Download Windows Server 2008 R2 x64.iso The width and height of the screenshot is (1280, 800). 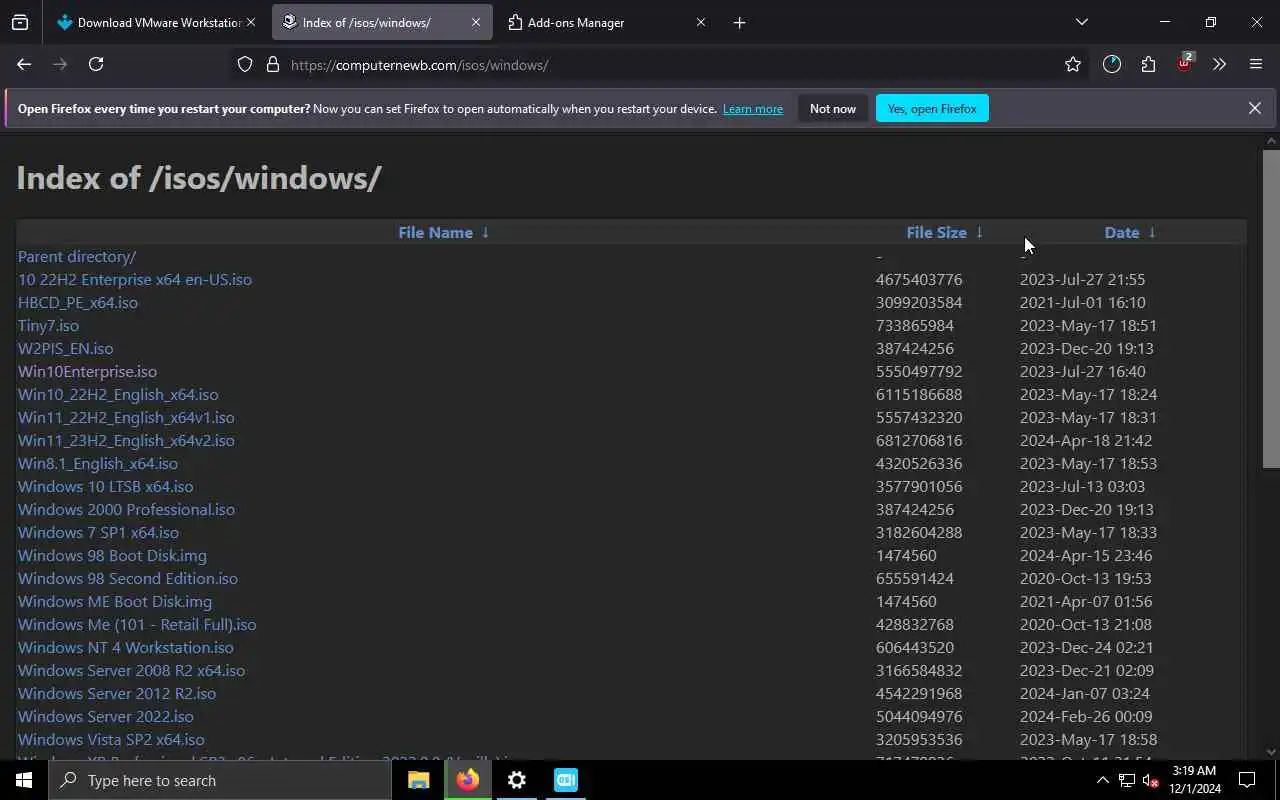pyautogui.click(x=131, y=670)
